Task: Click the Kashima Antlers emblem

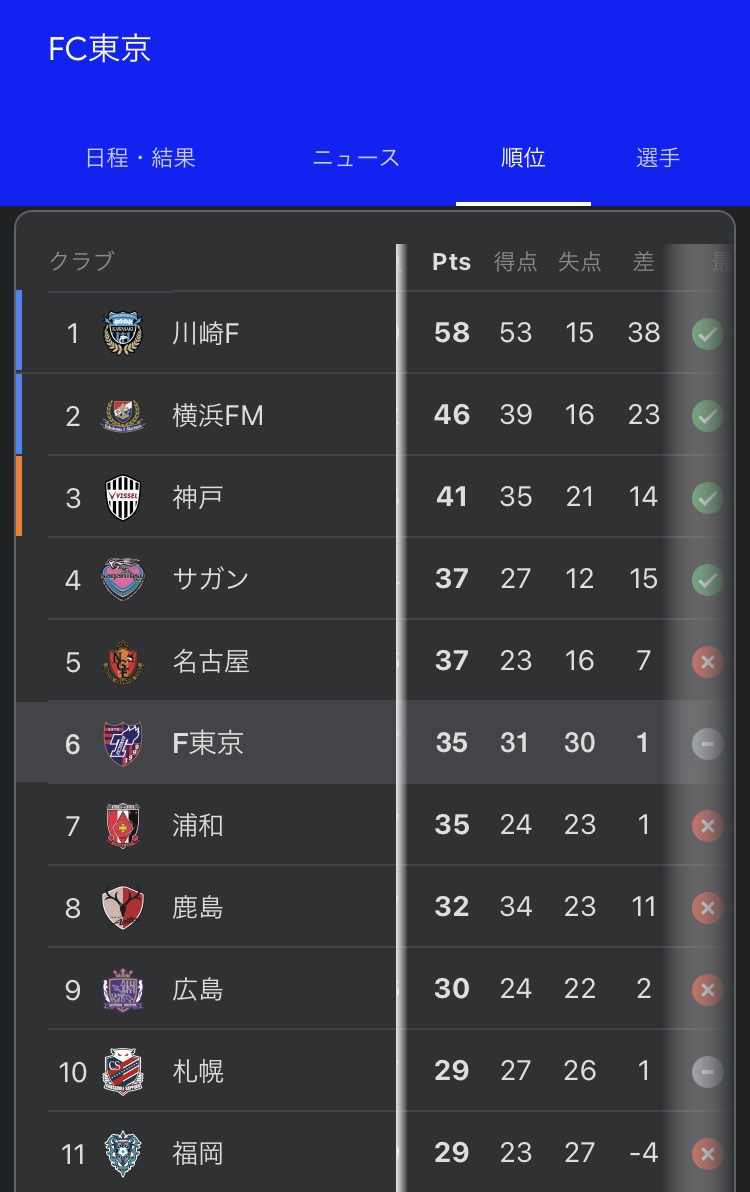Action: [x=123, y=907]
